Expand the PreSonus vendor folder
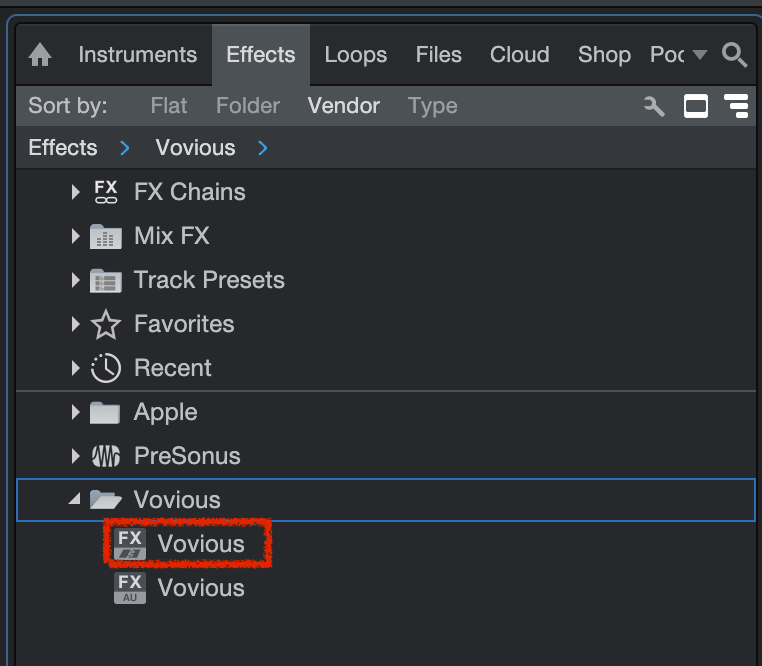762x666 pixels. coord(75,456)
